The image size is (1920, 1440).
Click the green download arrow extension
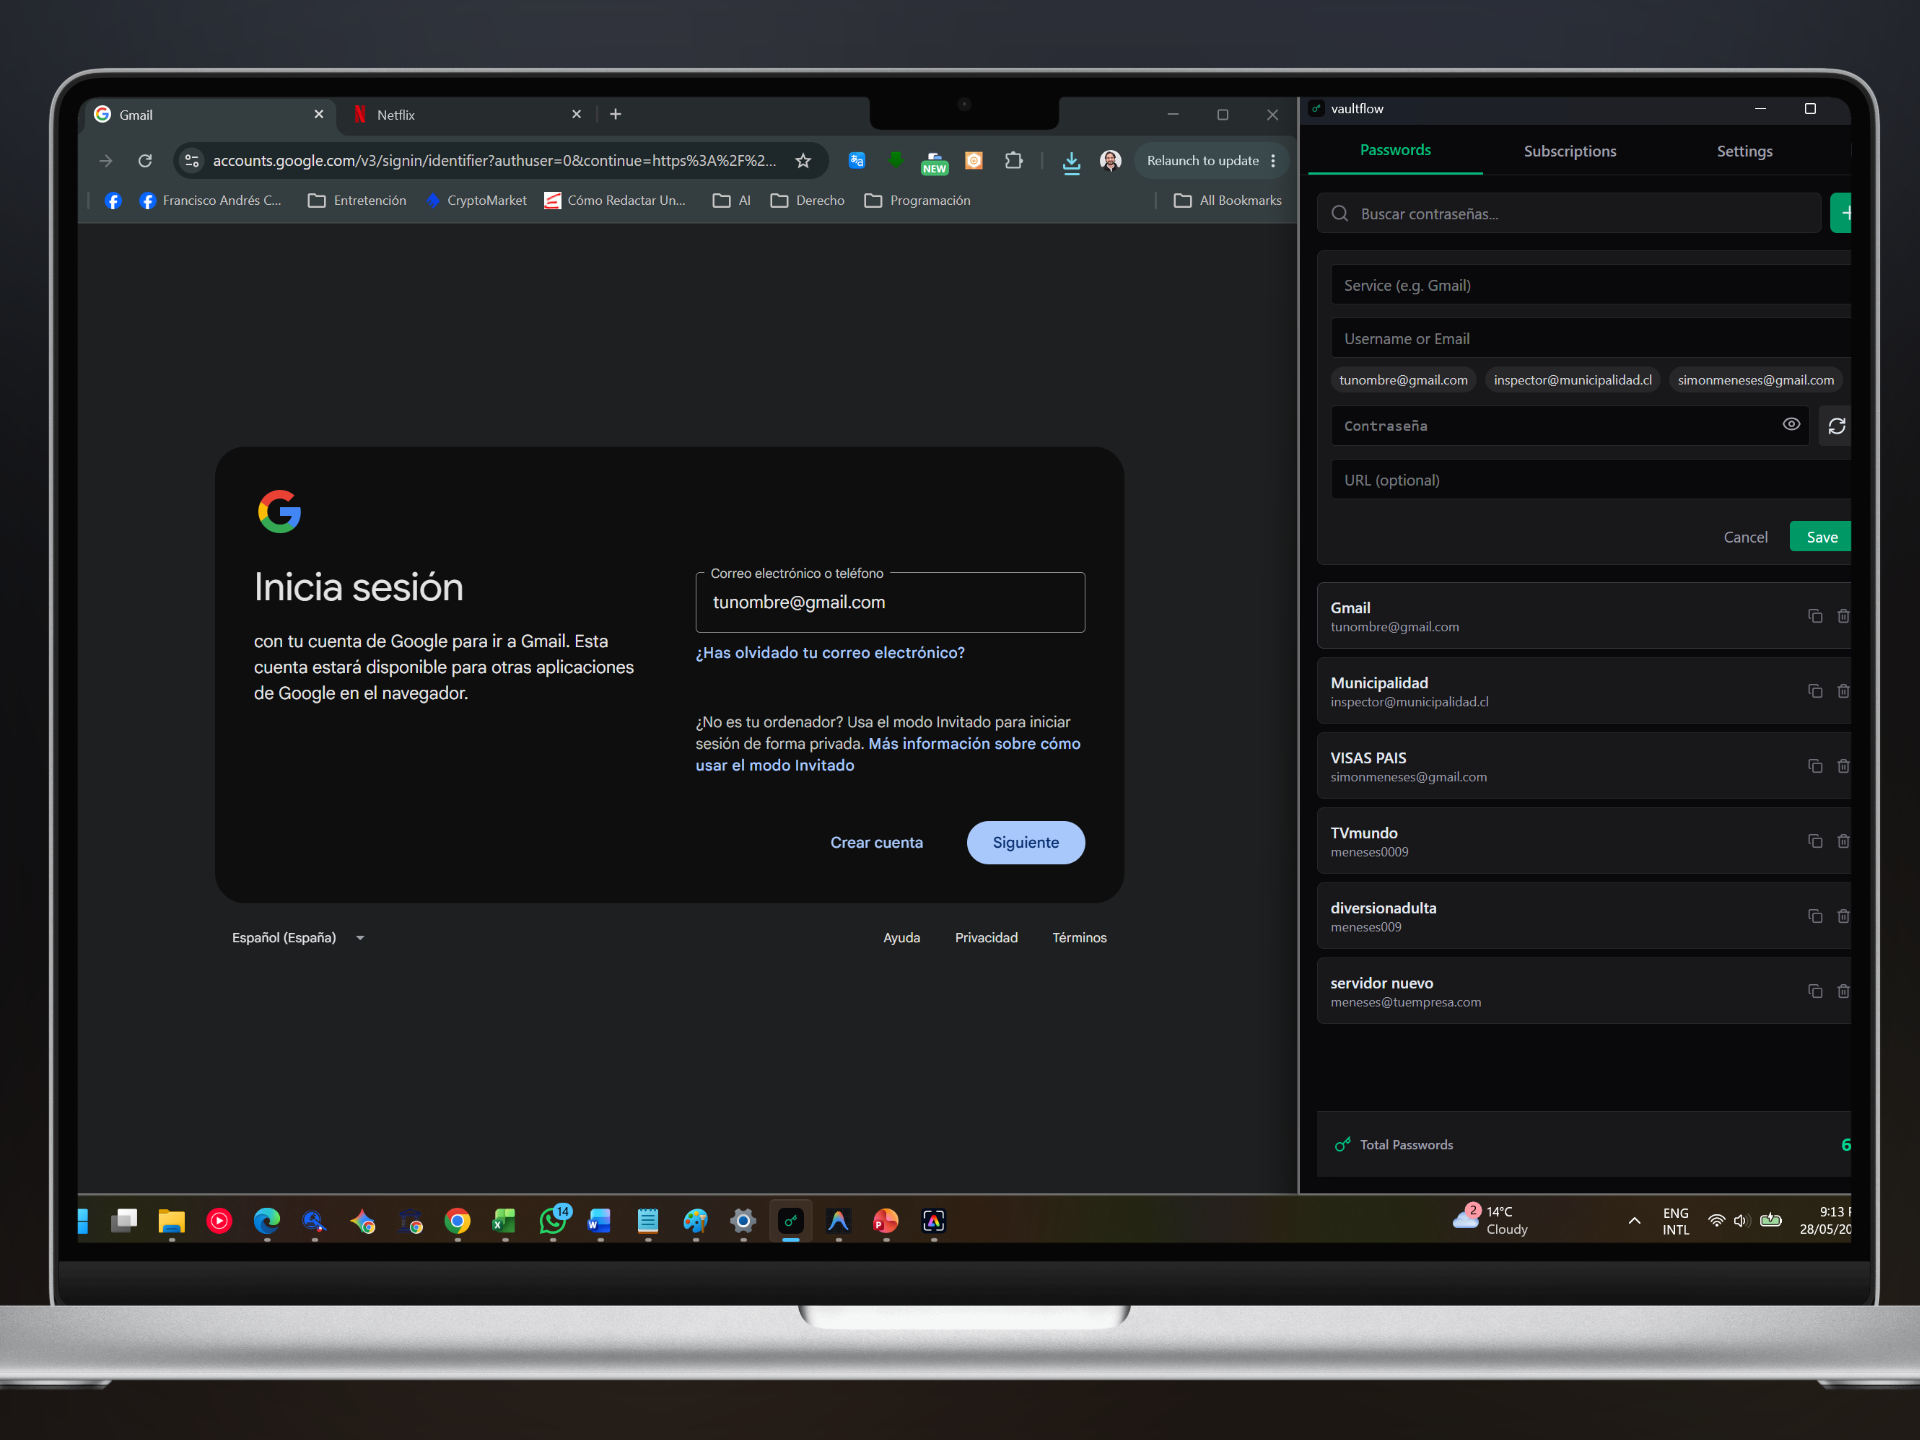point(896,159)
